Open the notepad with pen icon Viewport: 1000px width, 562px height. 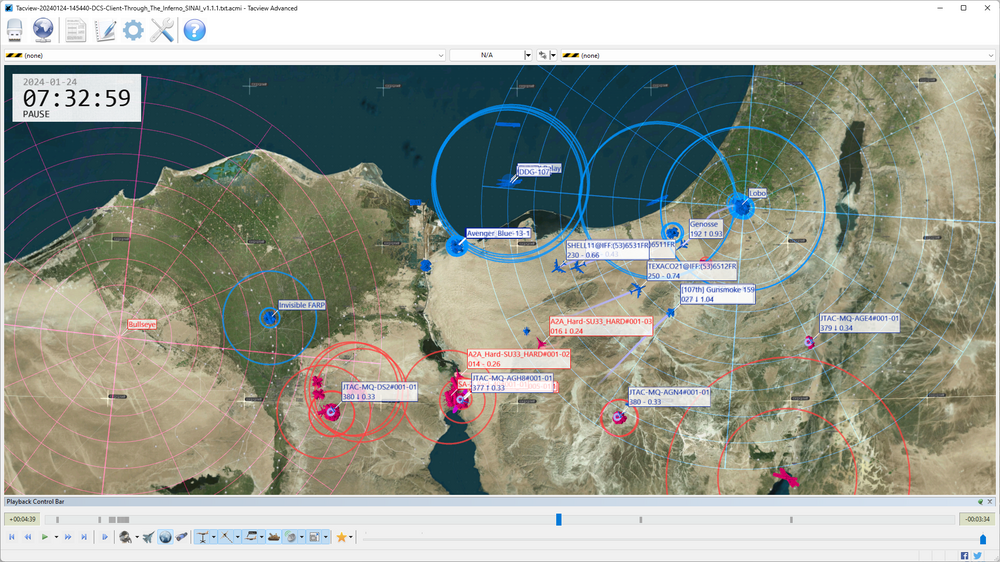pos(105,30)
